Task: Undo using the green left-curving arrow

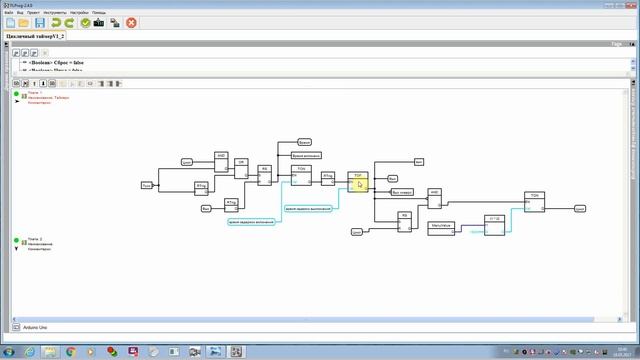Action: (x=56, y=23)
